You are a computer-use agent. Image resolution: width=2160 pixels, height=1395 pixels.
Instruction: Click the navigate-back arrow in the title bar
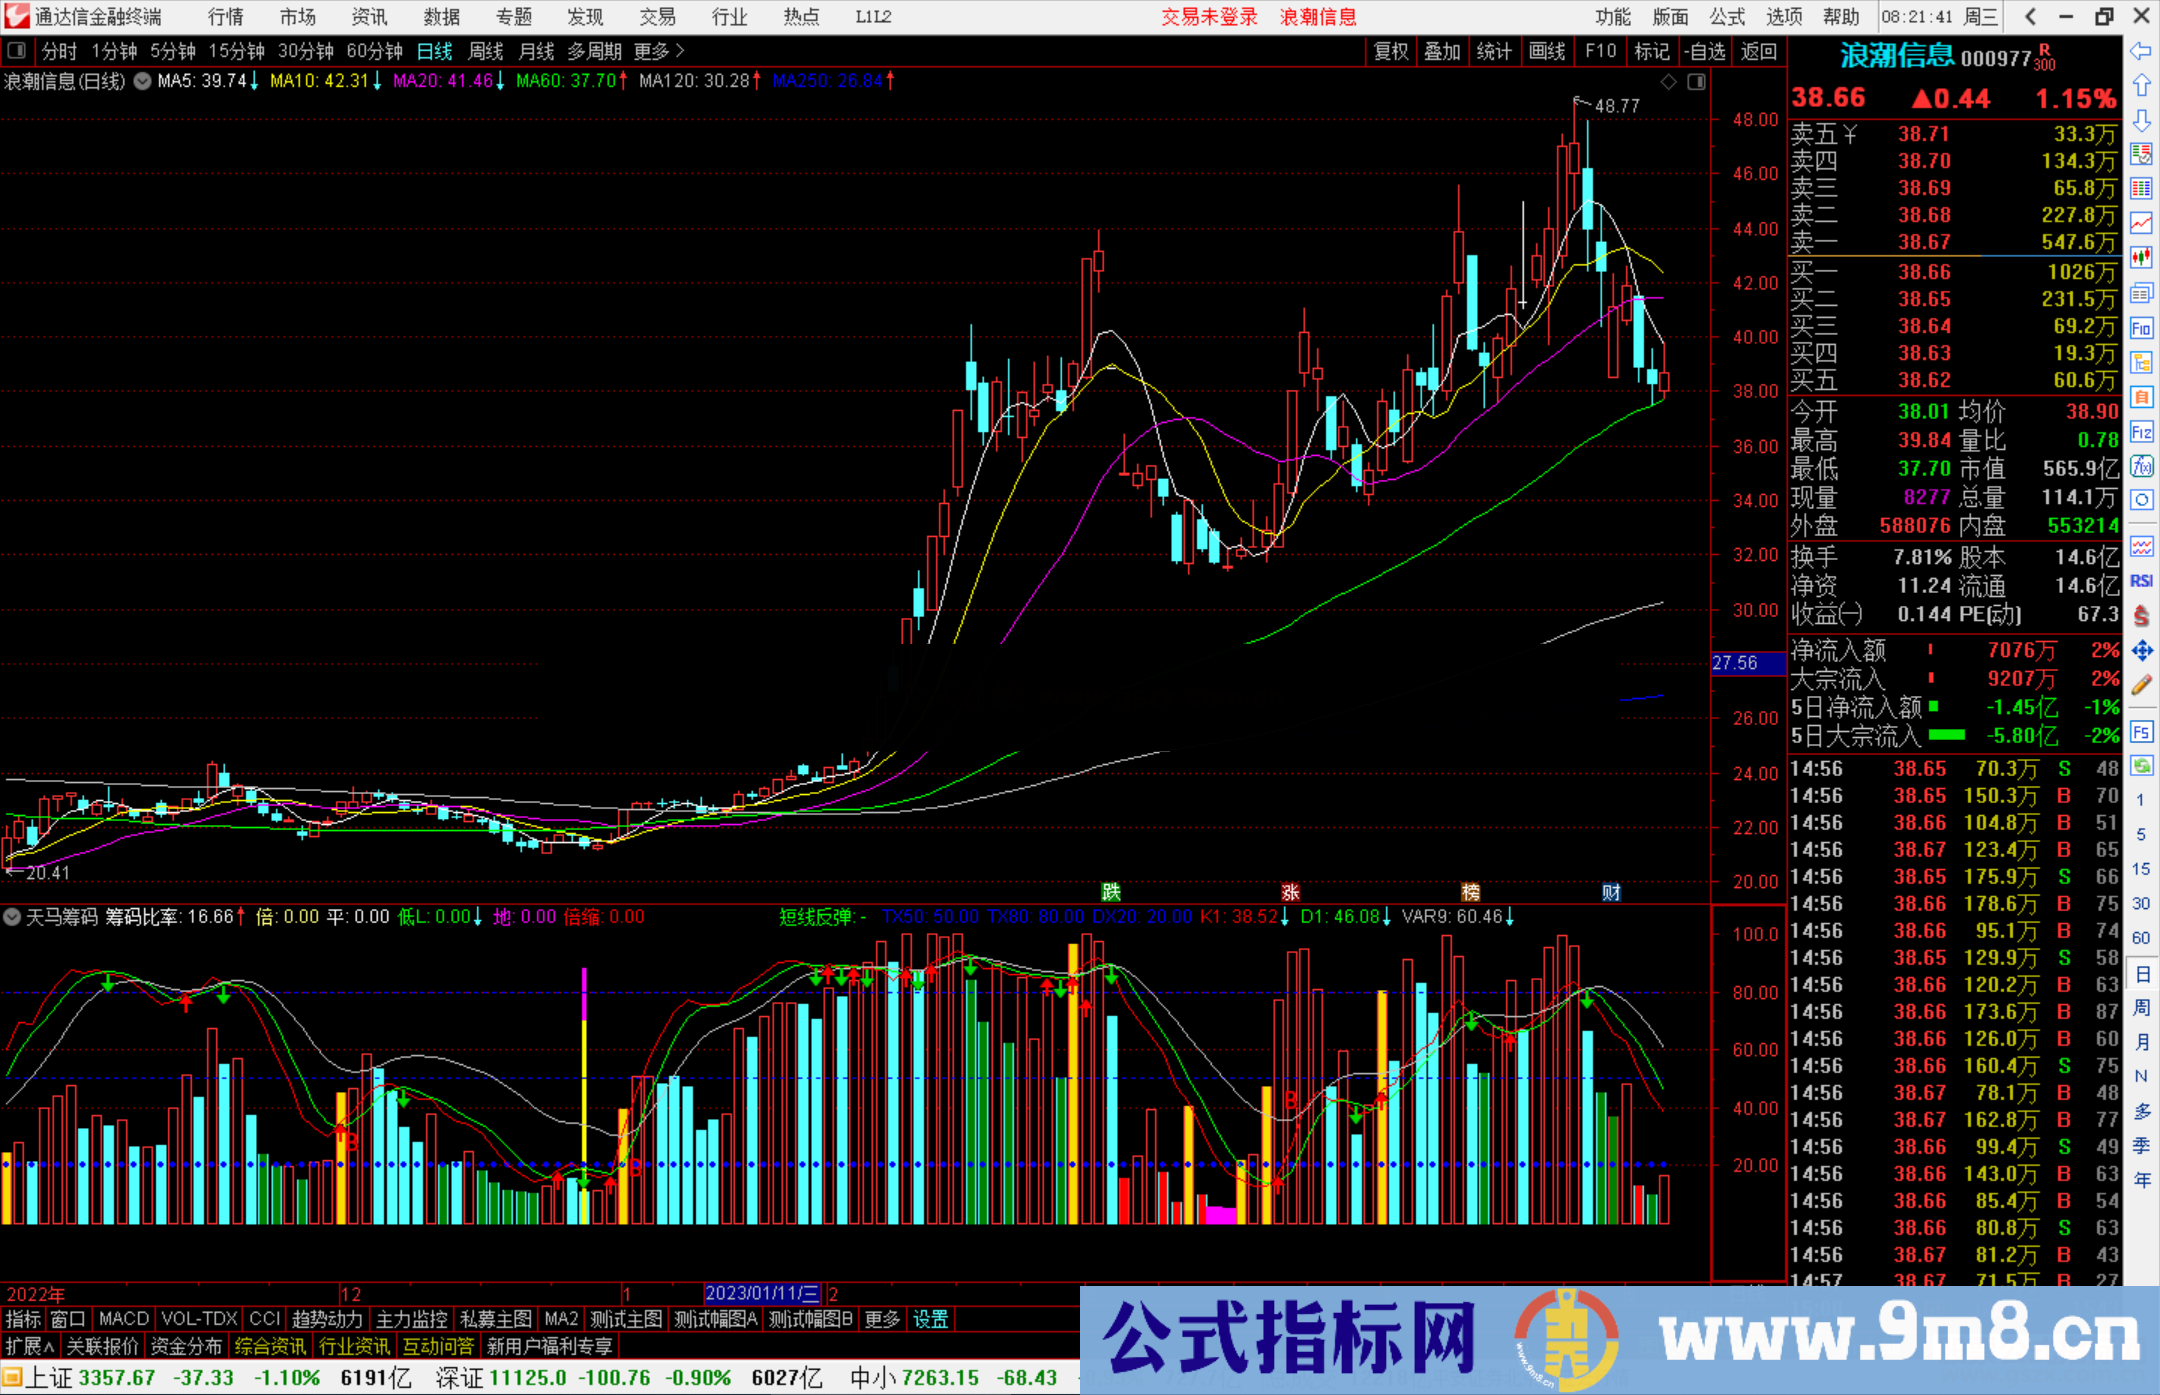tap(2030, 17)
